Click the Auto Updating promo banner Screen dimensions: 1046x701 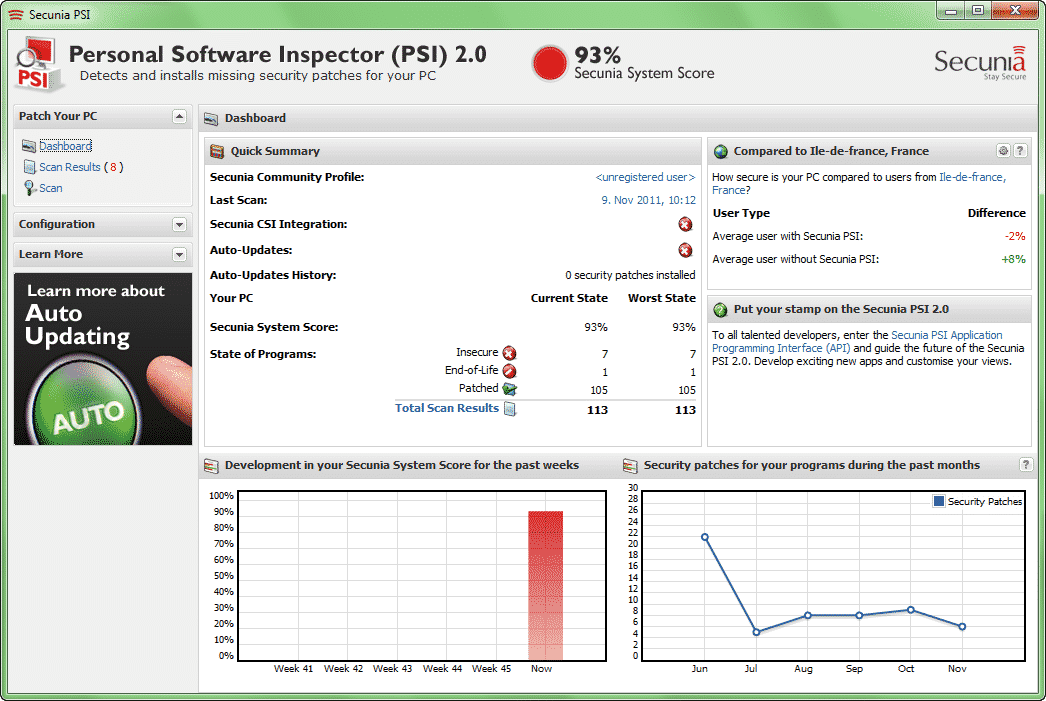pyautogui.click(x=103, y=359)
